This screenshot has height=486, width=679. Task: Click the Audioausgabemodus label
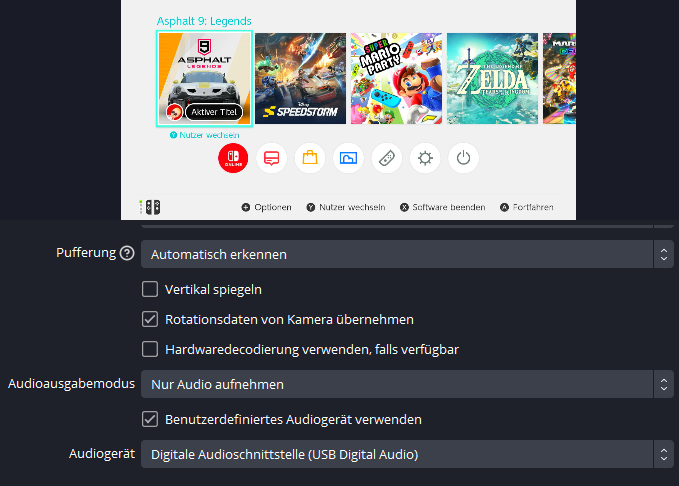click(x=71, y=384)
